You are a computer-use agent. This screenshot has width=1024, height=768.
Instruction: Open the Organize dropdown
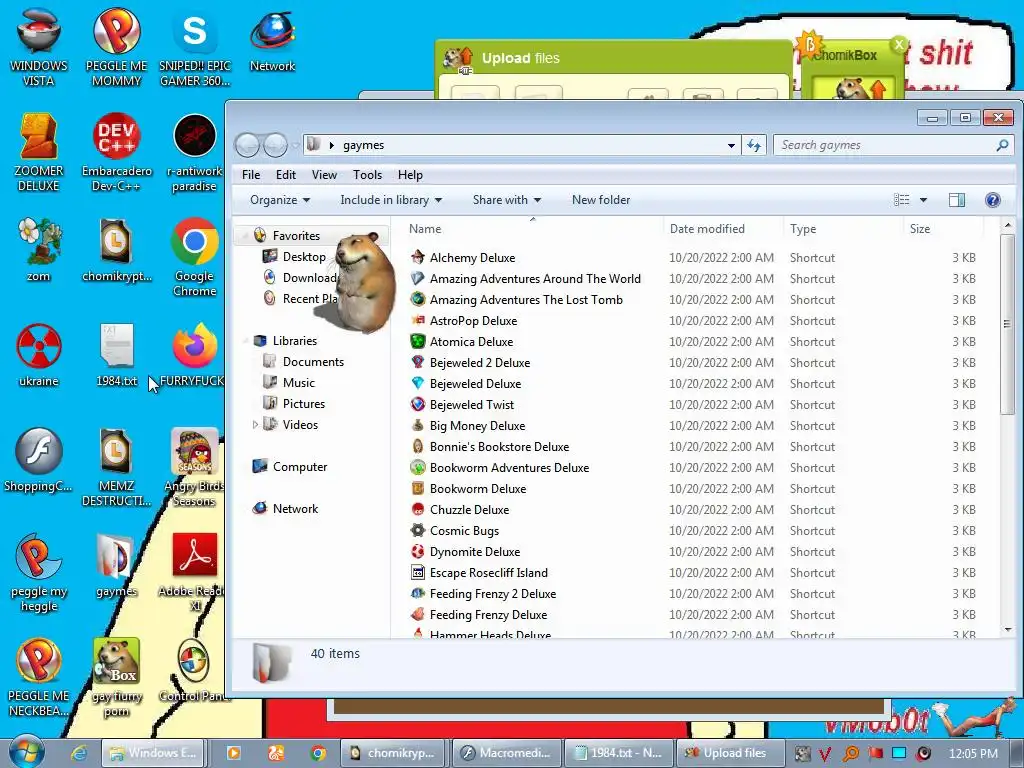[x=280, y=200]
